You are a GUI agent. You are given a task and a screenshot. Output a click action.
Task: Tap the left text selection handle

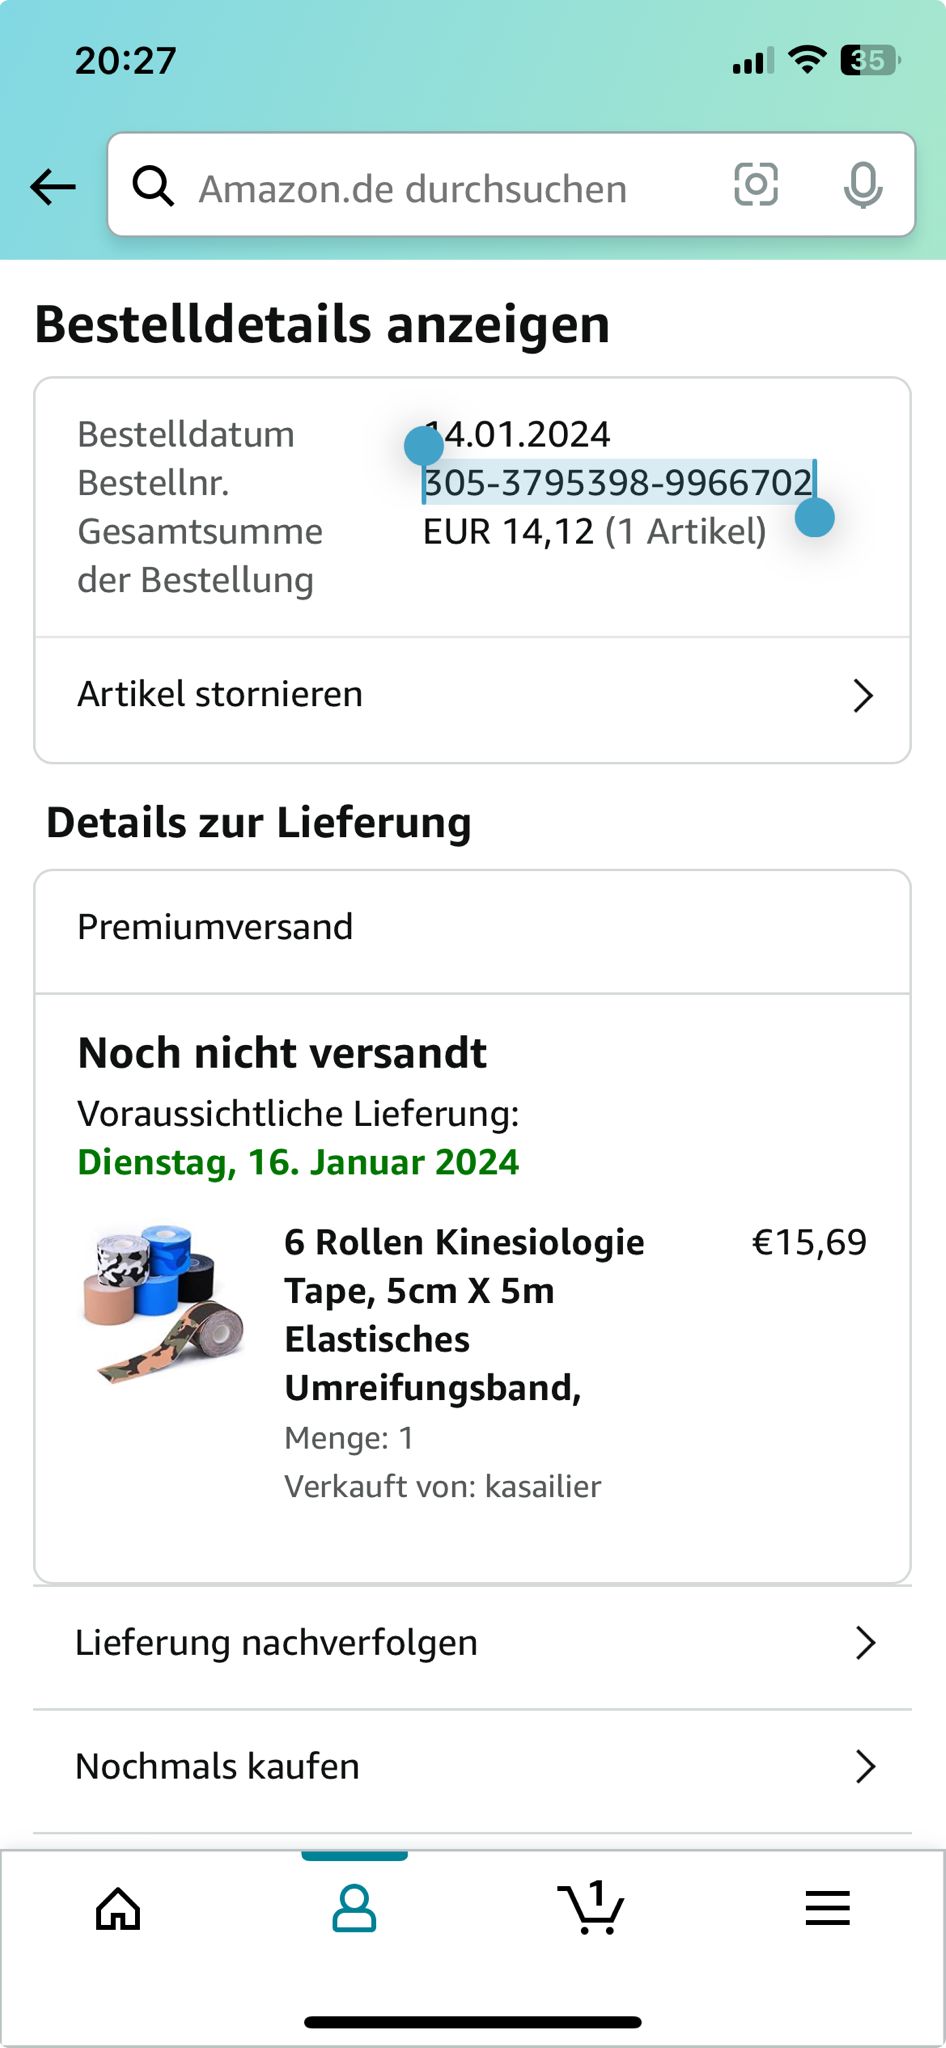point(424,446)
